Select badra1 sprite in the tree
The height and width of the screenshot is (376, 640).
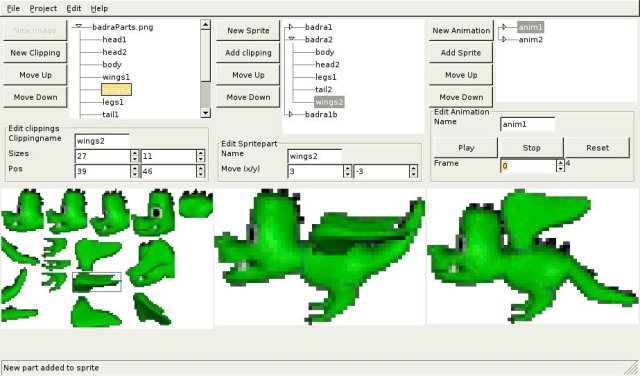click(319, 27)
